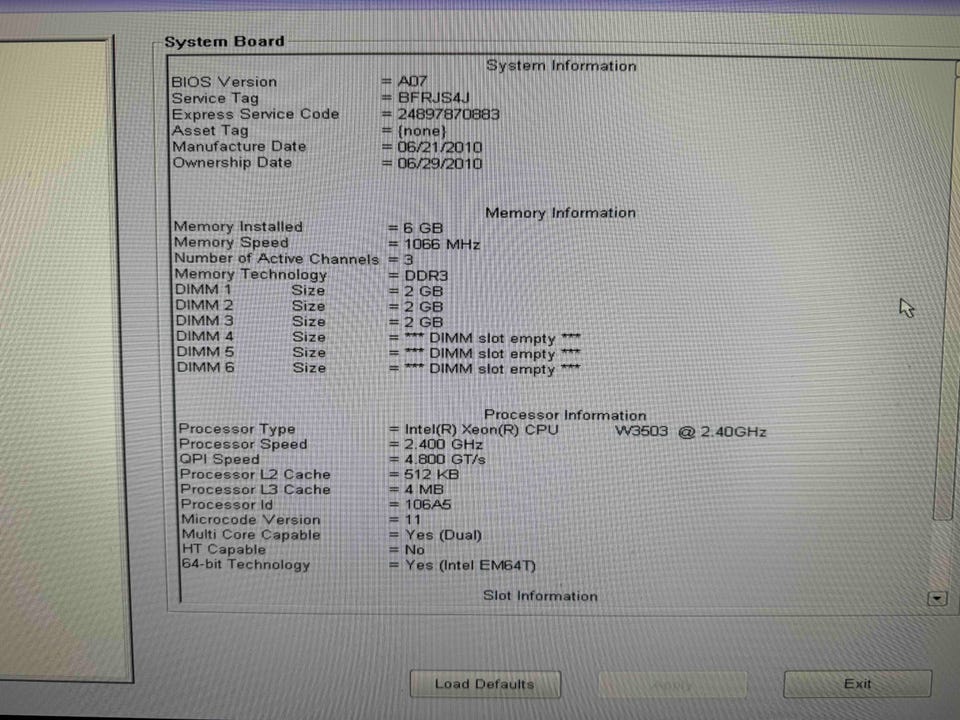Click Number of Active Channels label
The image size is (960, 720).
tap(277, 259)
